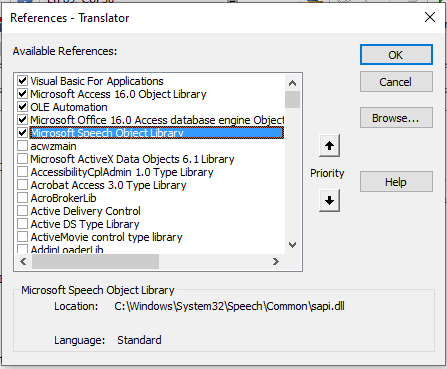
Task: Select Microsoft Office 16.0 Access database engine entry
Action: click(157, 120)
